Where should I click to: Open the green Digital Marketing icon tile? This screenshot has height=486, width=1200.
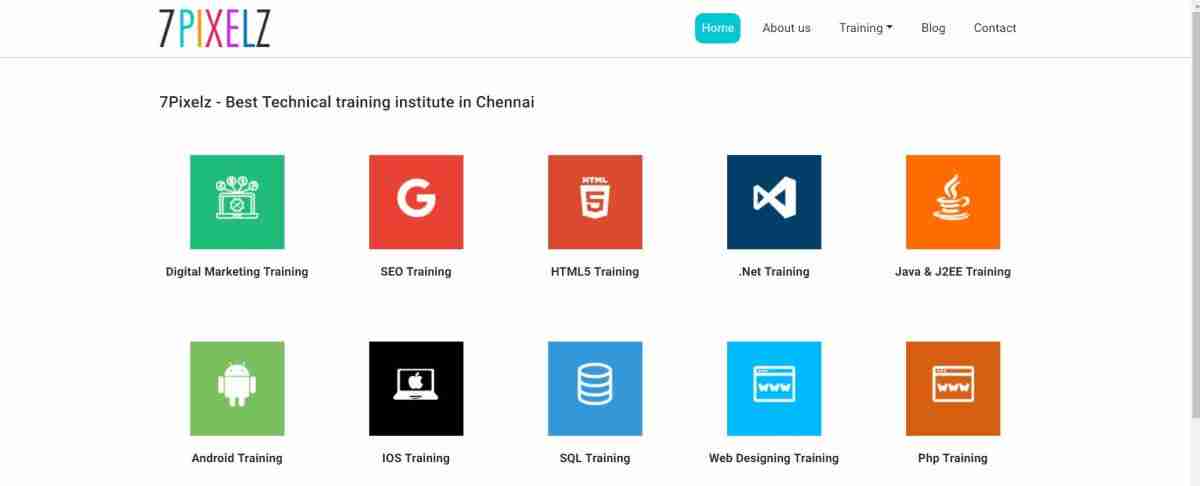pyautogui.click(x=237, y=202)
